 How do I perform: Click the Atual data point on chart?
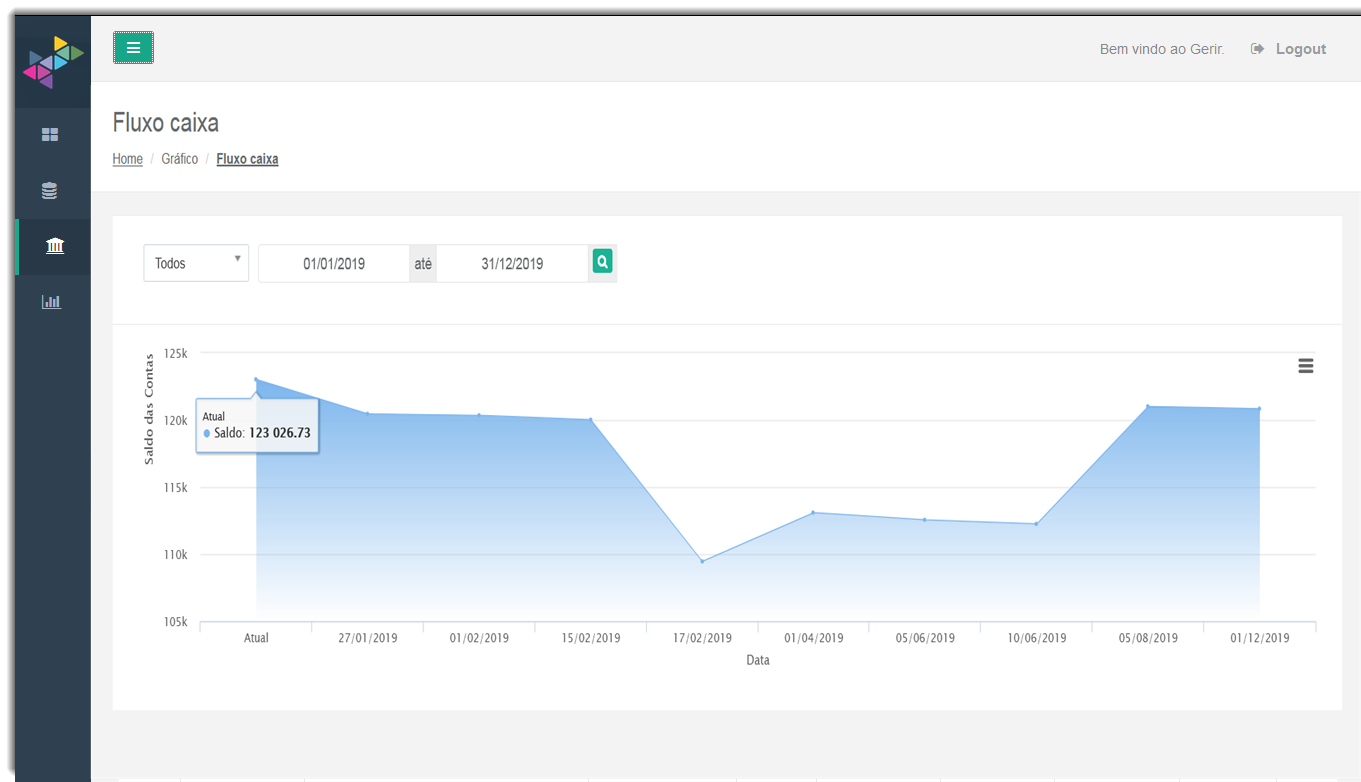[256, 380]
